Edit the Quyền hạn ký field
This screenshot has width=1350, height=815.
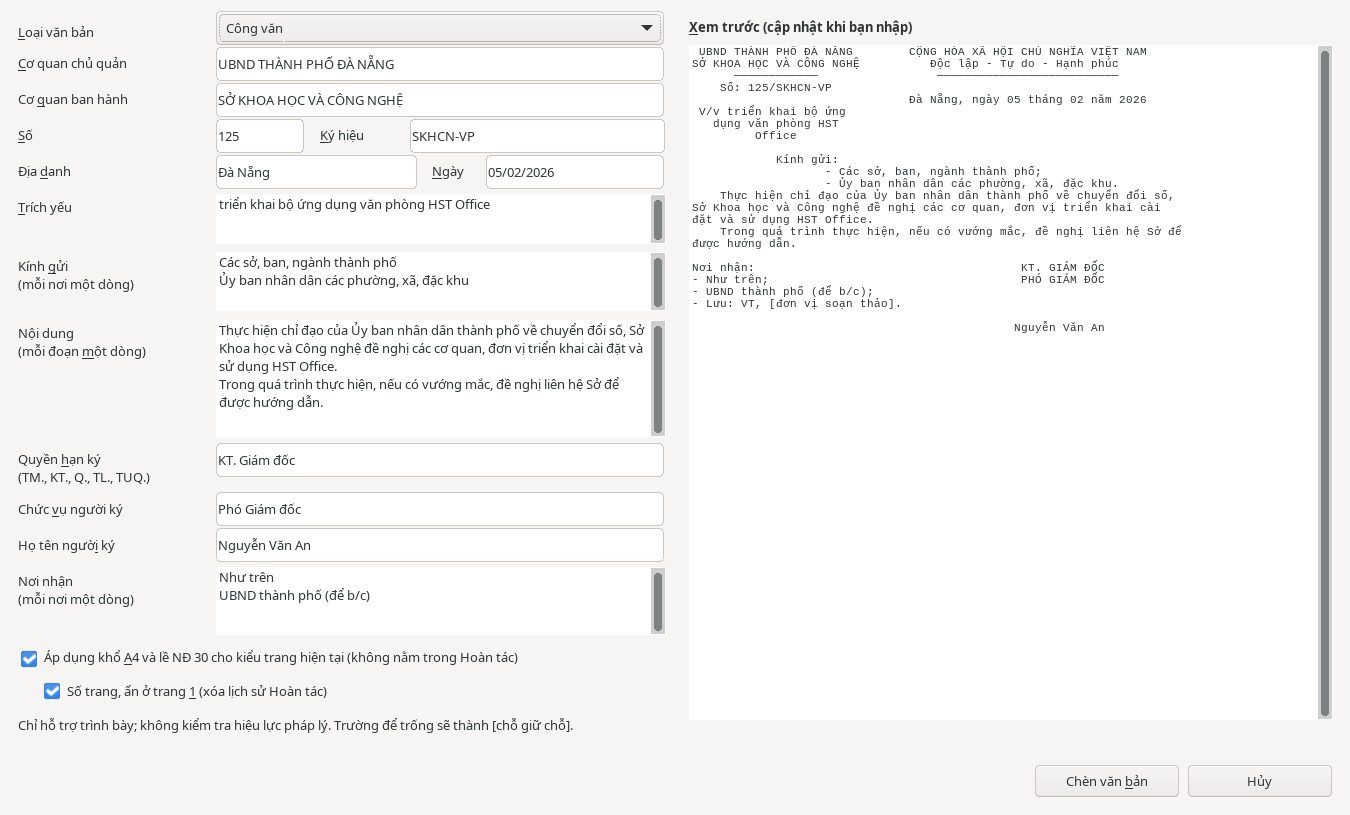point(440,460)
